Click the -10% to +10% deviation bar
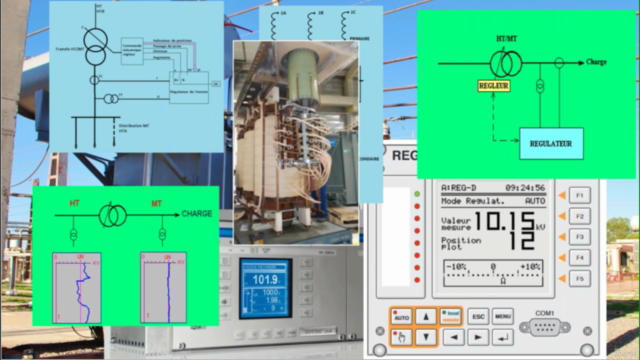The height and width of the screenshot is (360, 640). coord(493,273)
